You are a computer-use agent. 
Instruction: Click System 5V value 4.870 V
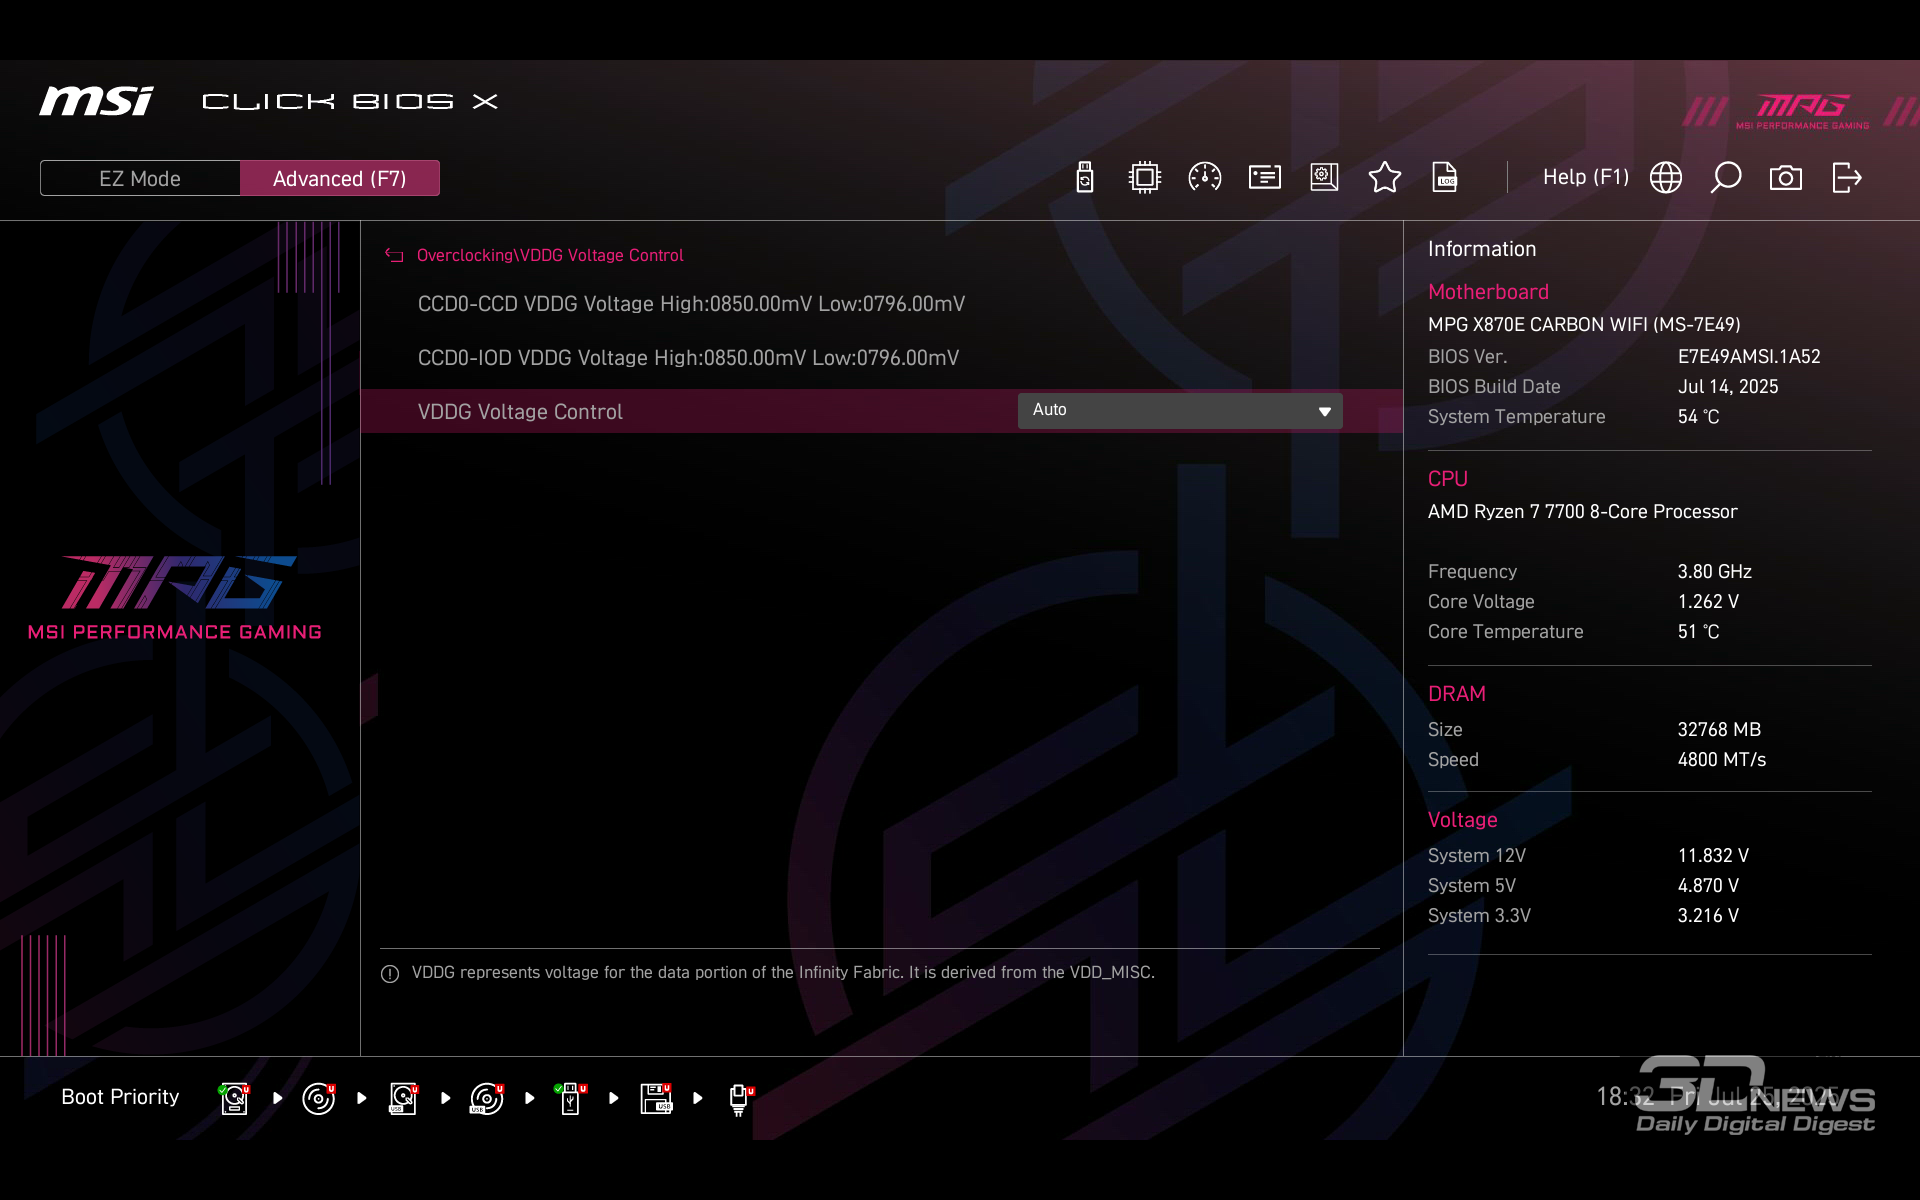pos(1708,886)
